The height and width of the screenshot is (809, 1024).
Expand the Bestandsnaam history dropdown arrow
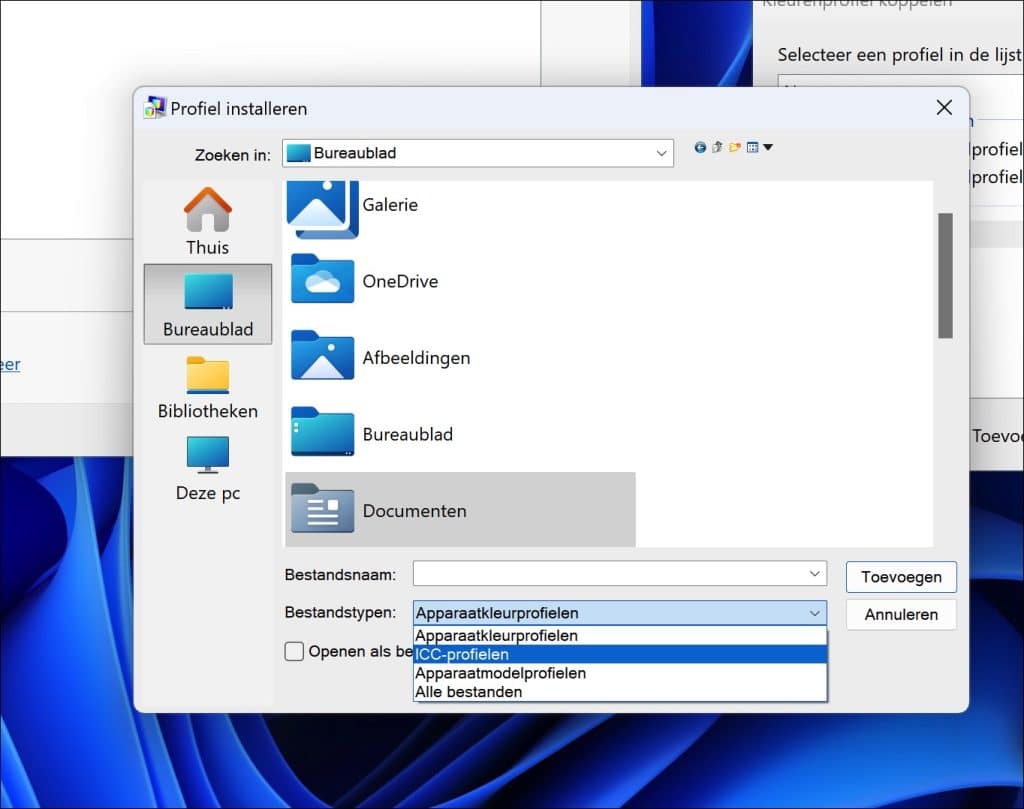click(814, 574)
